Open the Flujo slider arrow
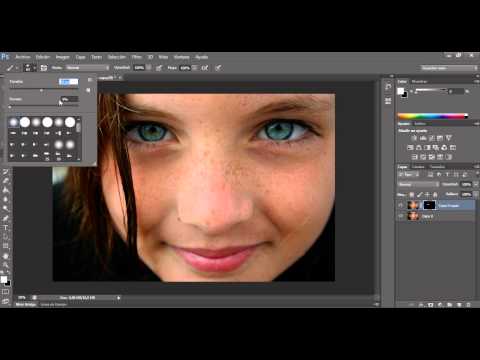 point(195,68)
